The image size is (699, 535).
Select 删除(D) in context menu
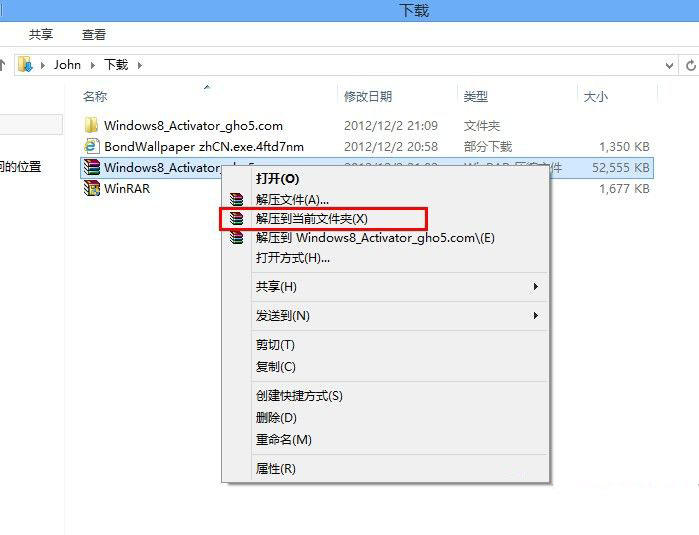pyautogui.click(x=276, y=418)
